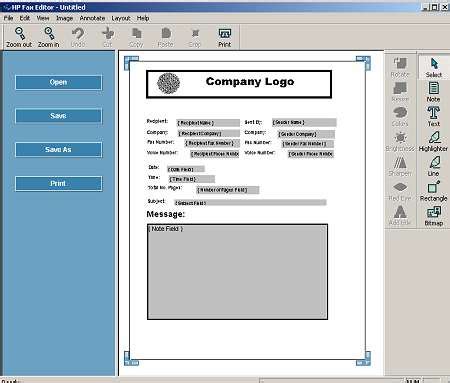Click the Recipient Fax Number field
Viewport: 450px width, 383px height.
coord(212,143)
